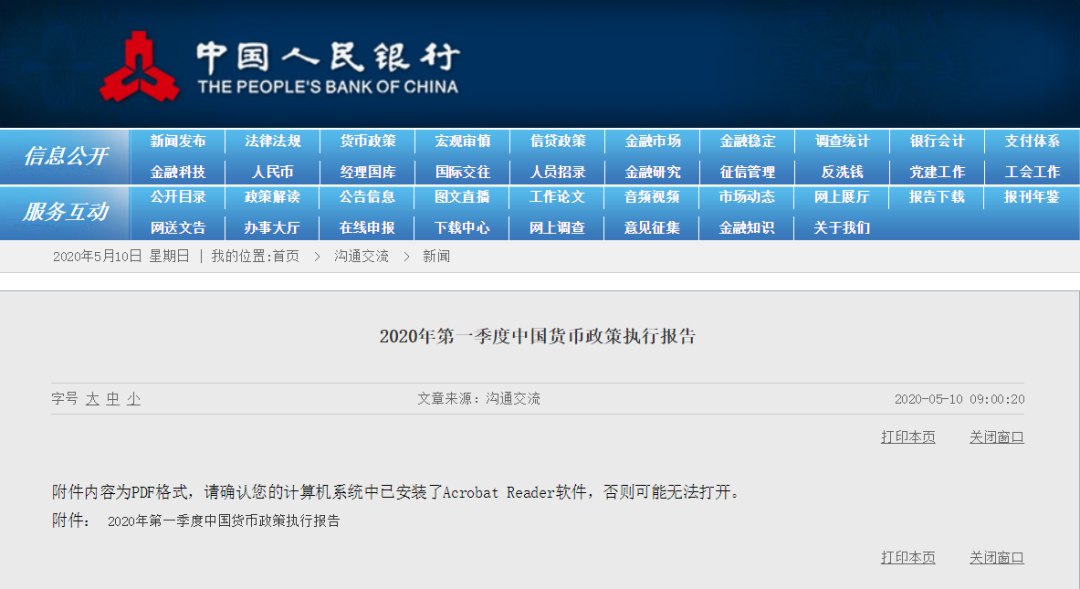Click the People's Bank of China logo
Screen dimensions: 1080x589
click(x=139, y=67)
